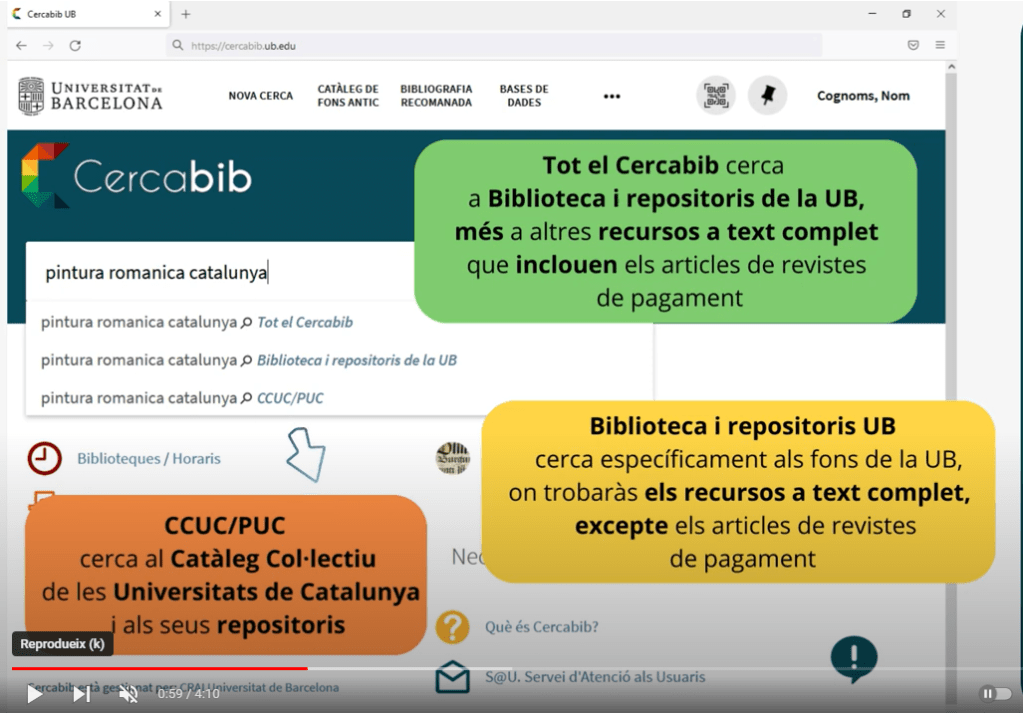Open Biblioteques / Horaris link
The width and height of the screenshot is (1023, 713).
148,459
